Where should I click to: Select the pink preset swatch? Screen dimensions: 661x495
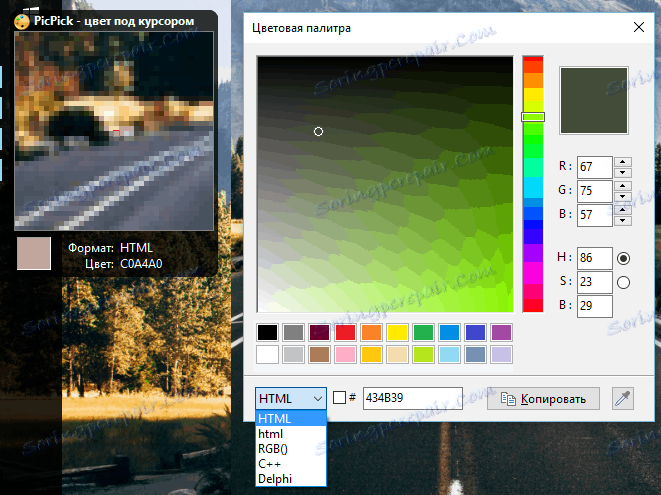(345, 355)
